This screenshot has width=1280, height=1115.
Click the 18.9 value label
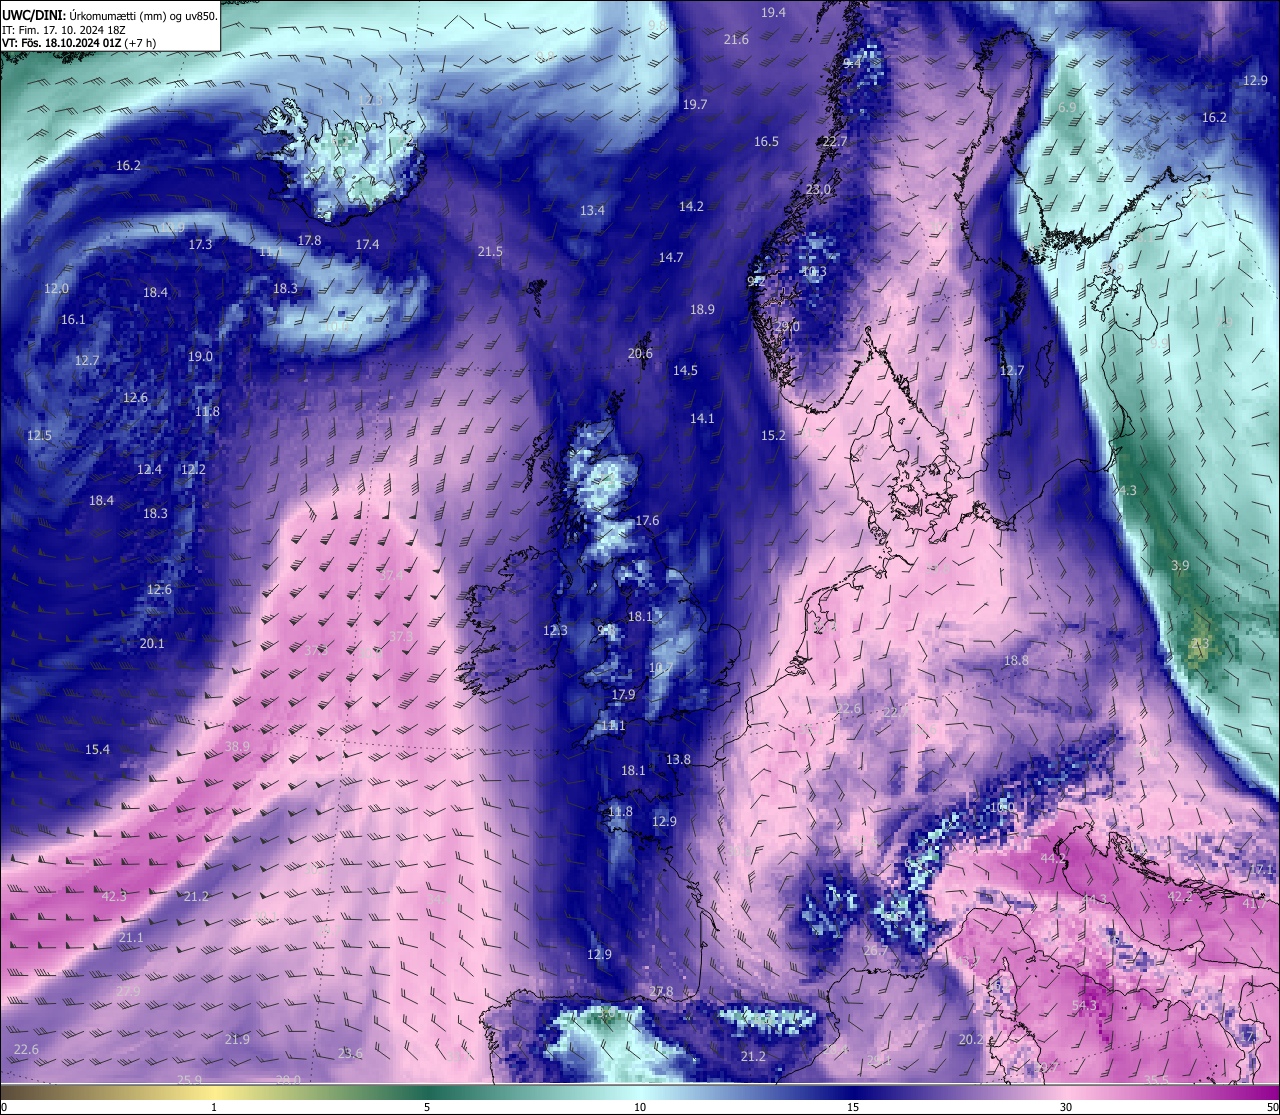click(x=702, y=309)
